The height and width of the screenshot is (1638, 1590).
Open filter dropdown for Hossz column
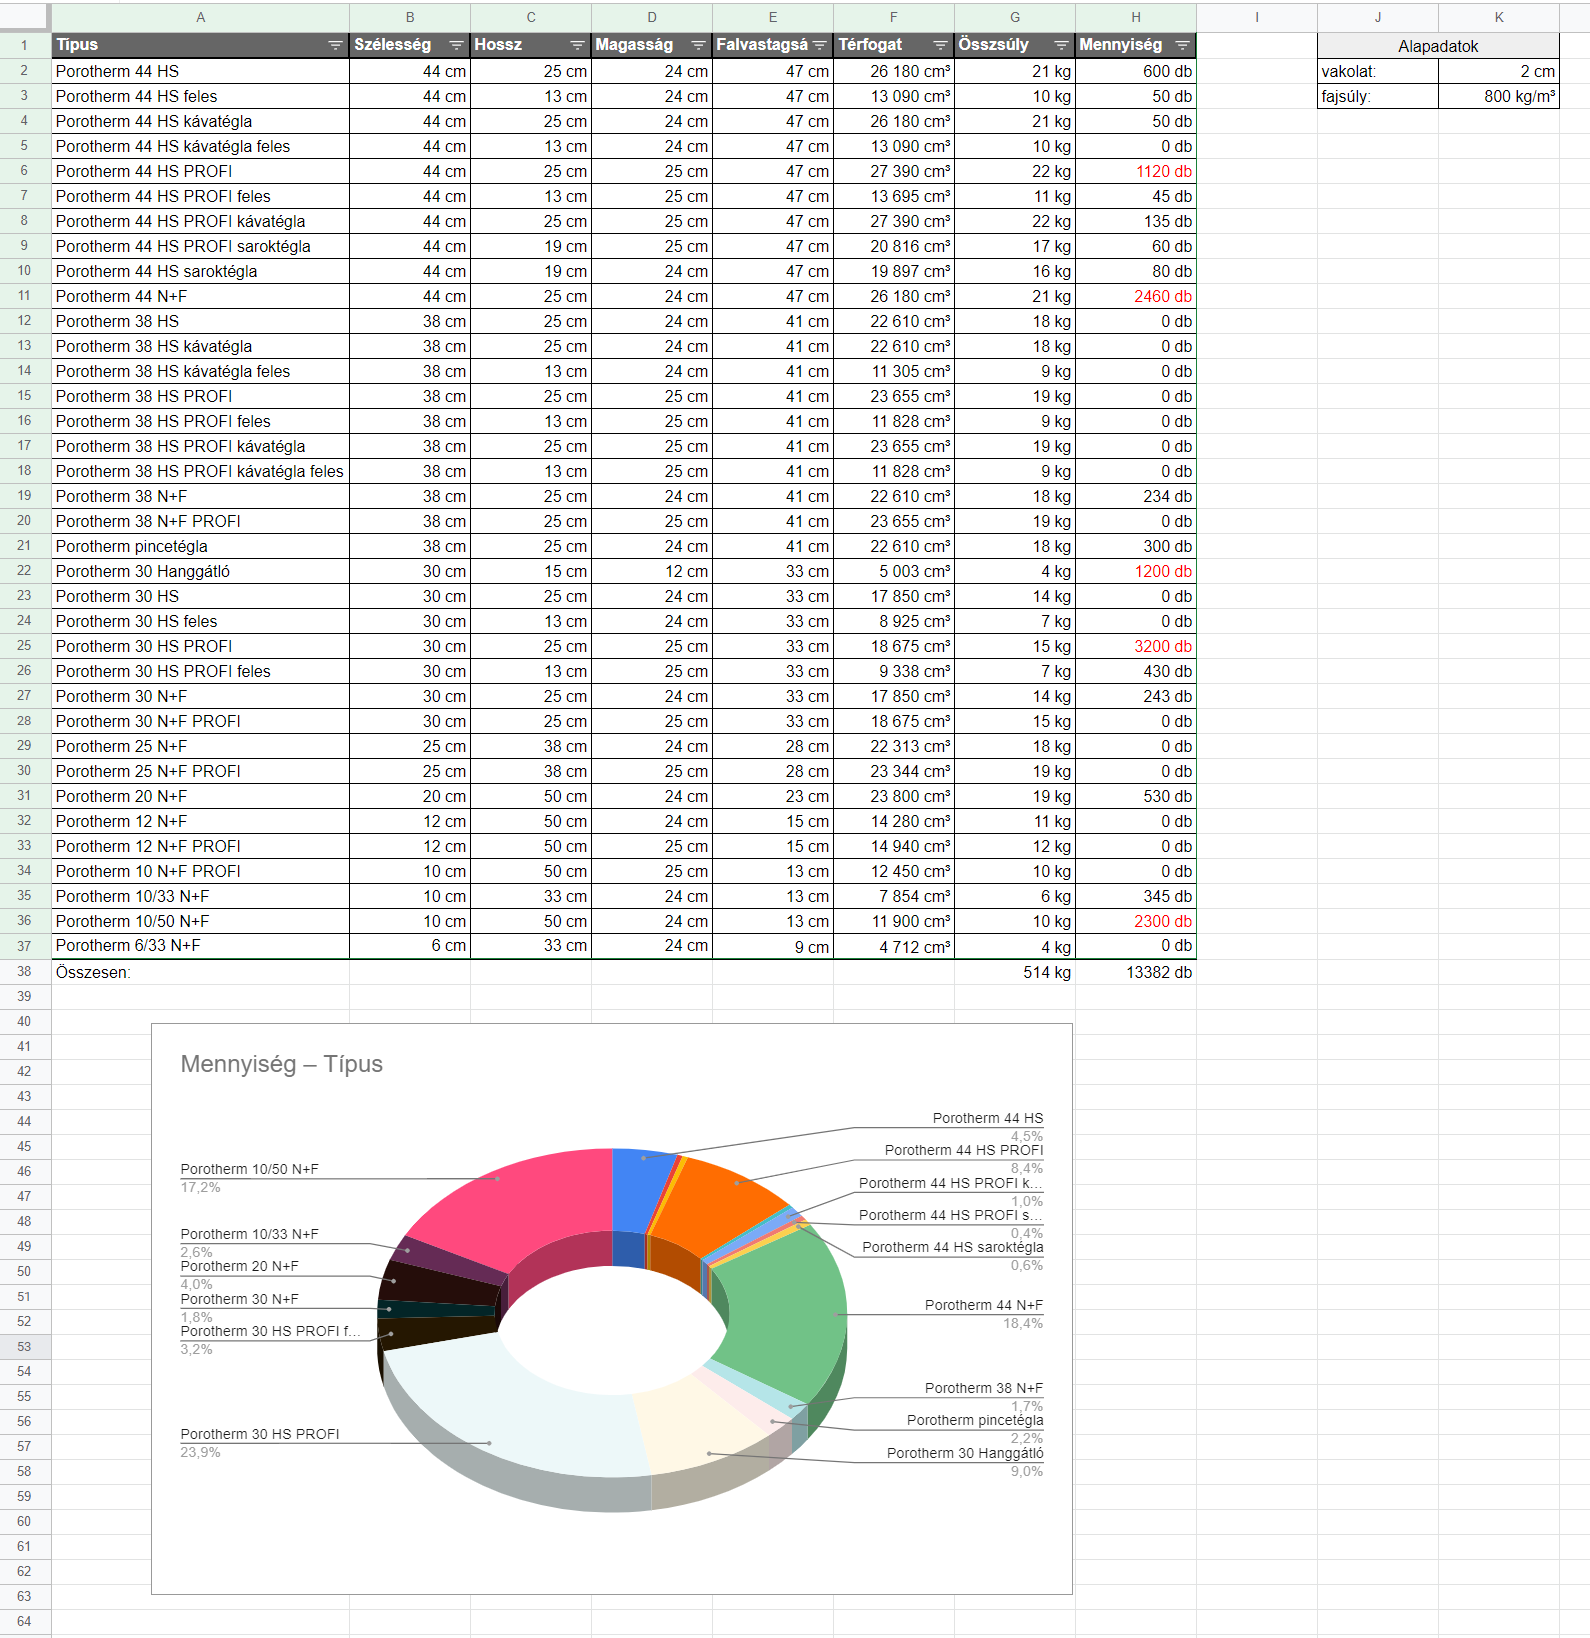pyautogui.click(x=577, y=45)
